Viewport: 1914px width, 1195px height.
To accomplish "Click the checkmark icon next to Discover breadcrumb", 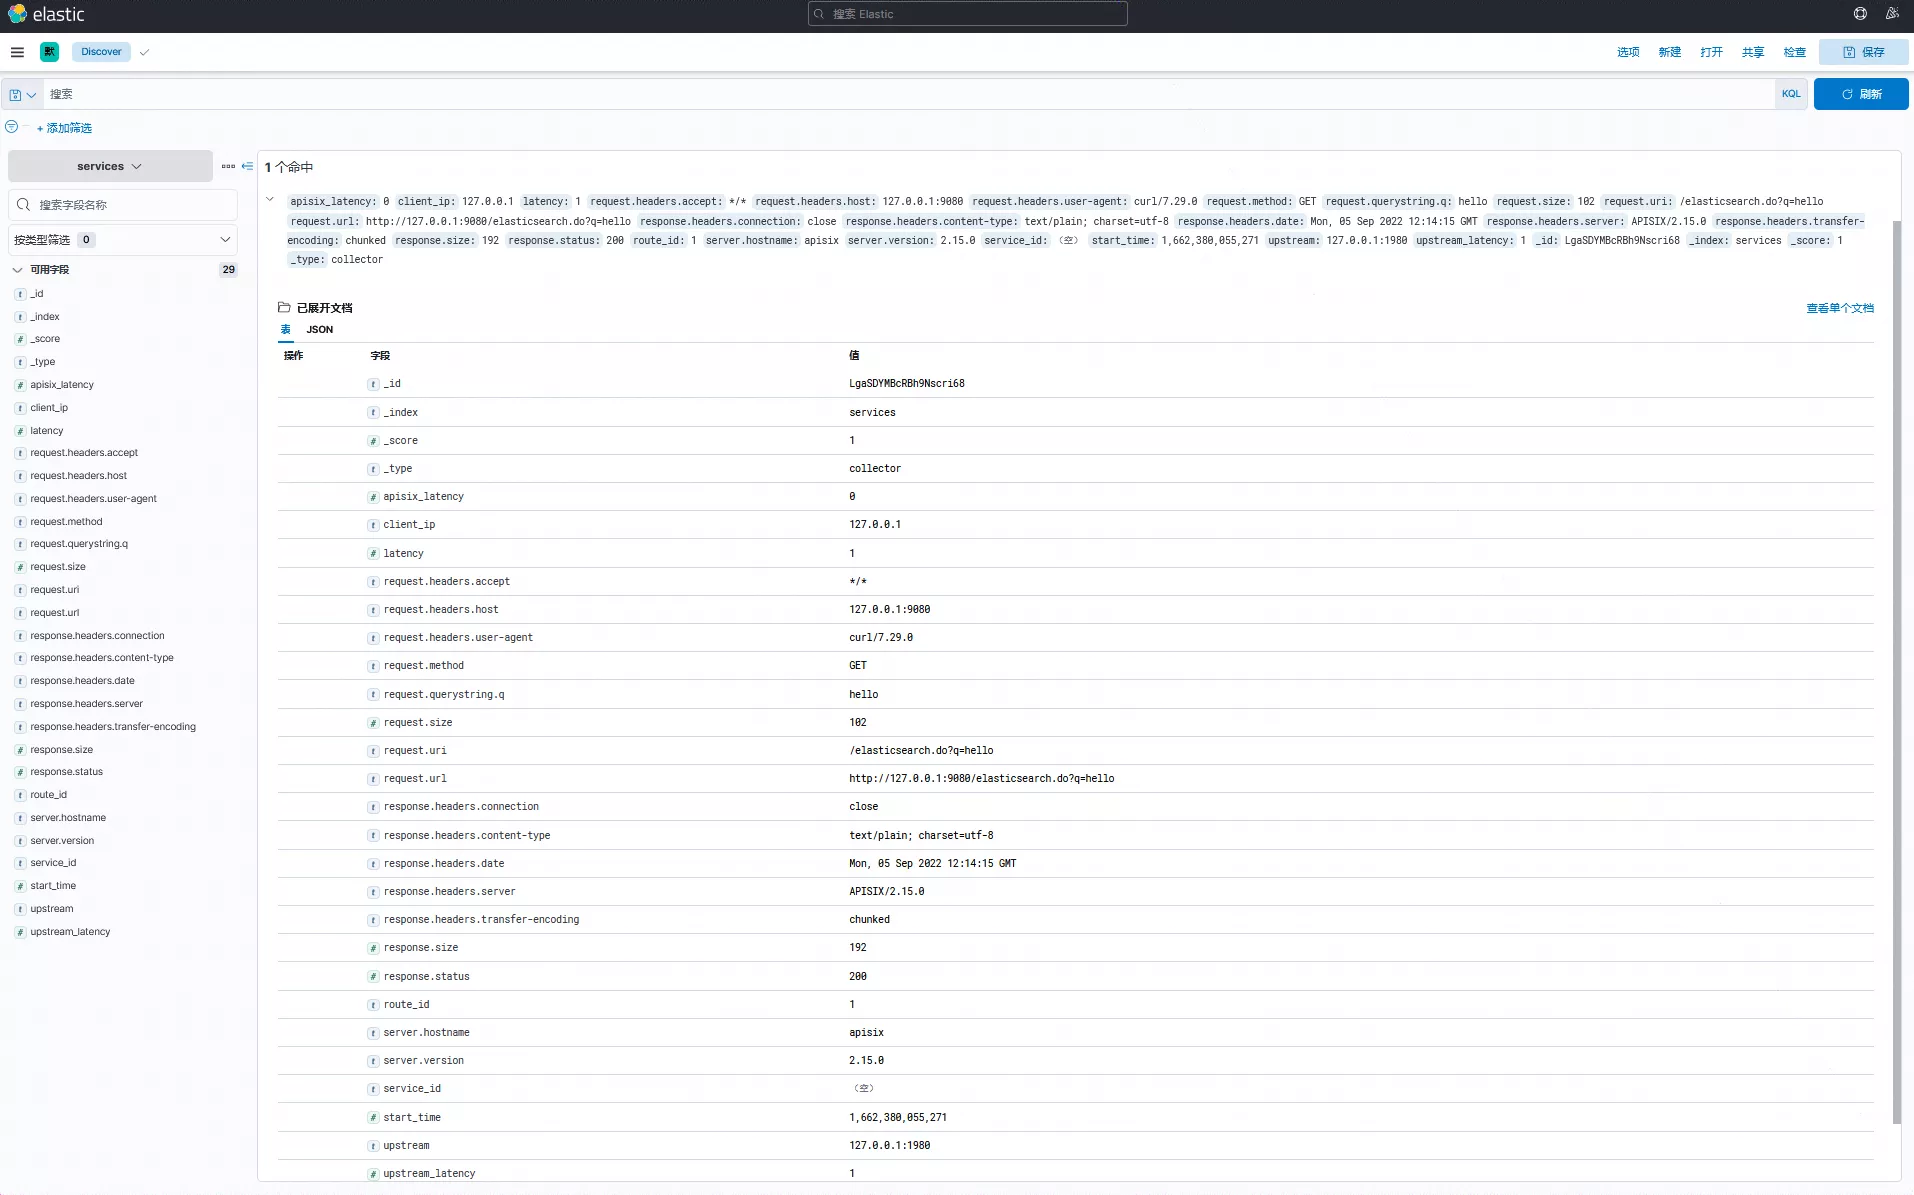I will (x=145, y=52).
